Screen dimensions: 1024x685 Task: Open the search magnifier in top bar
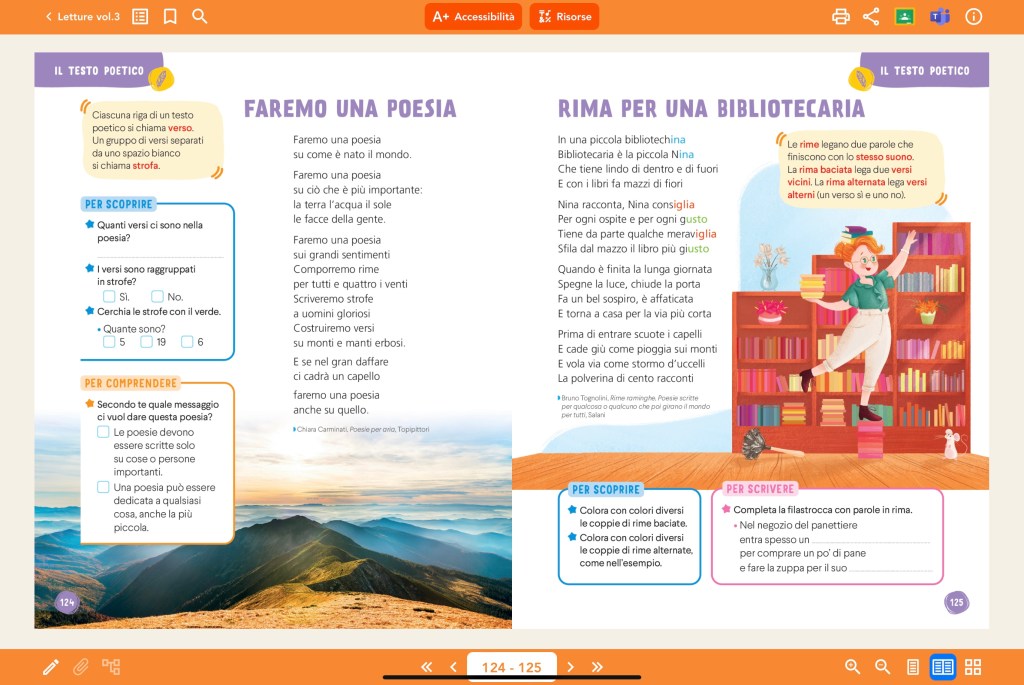tap(200, 16)
